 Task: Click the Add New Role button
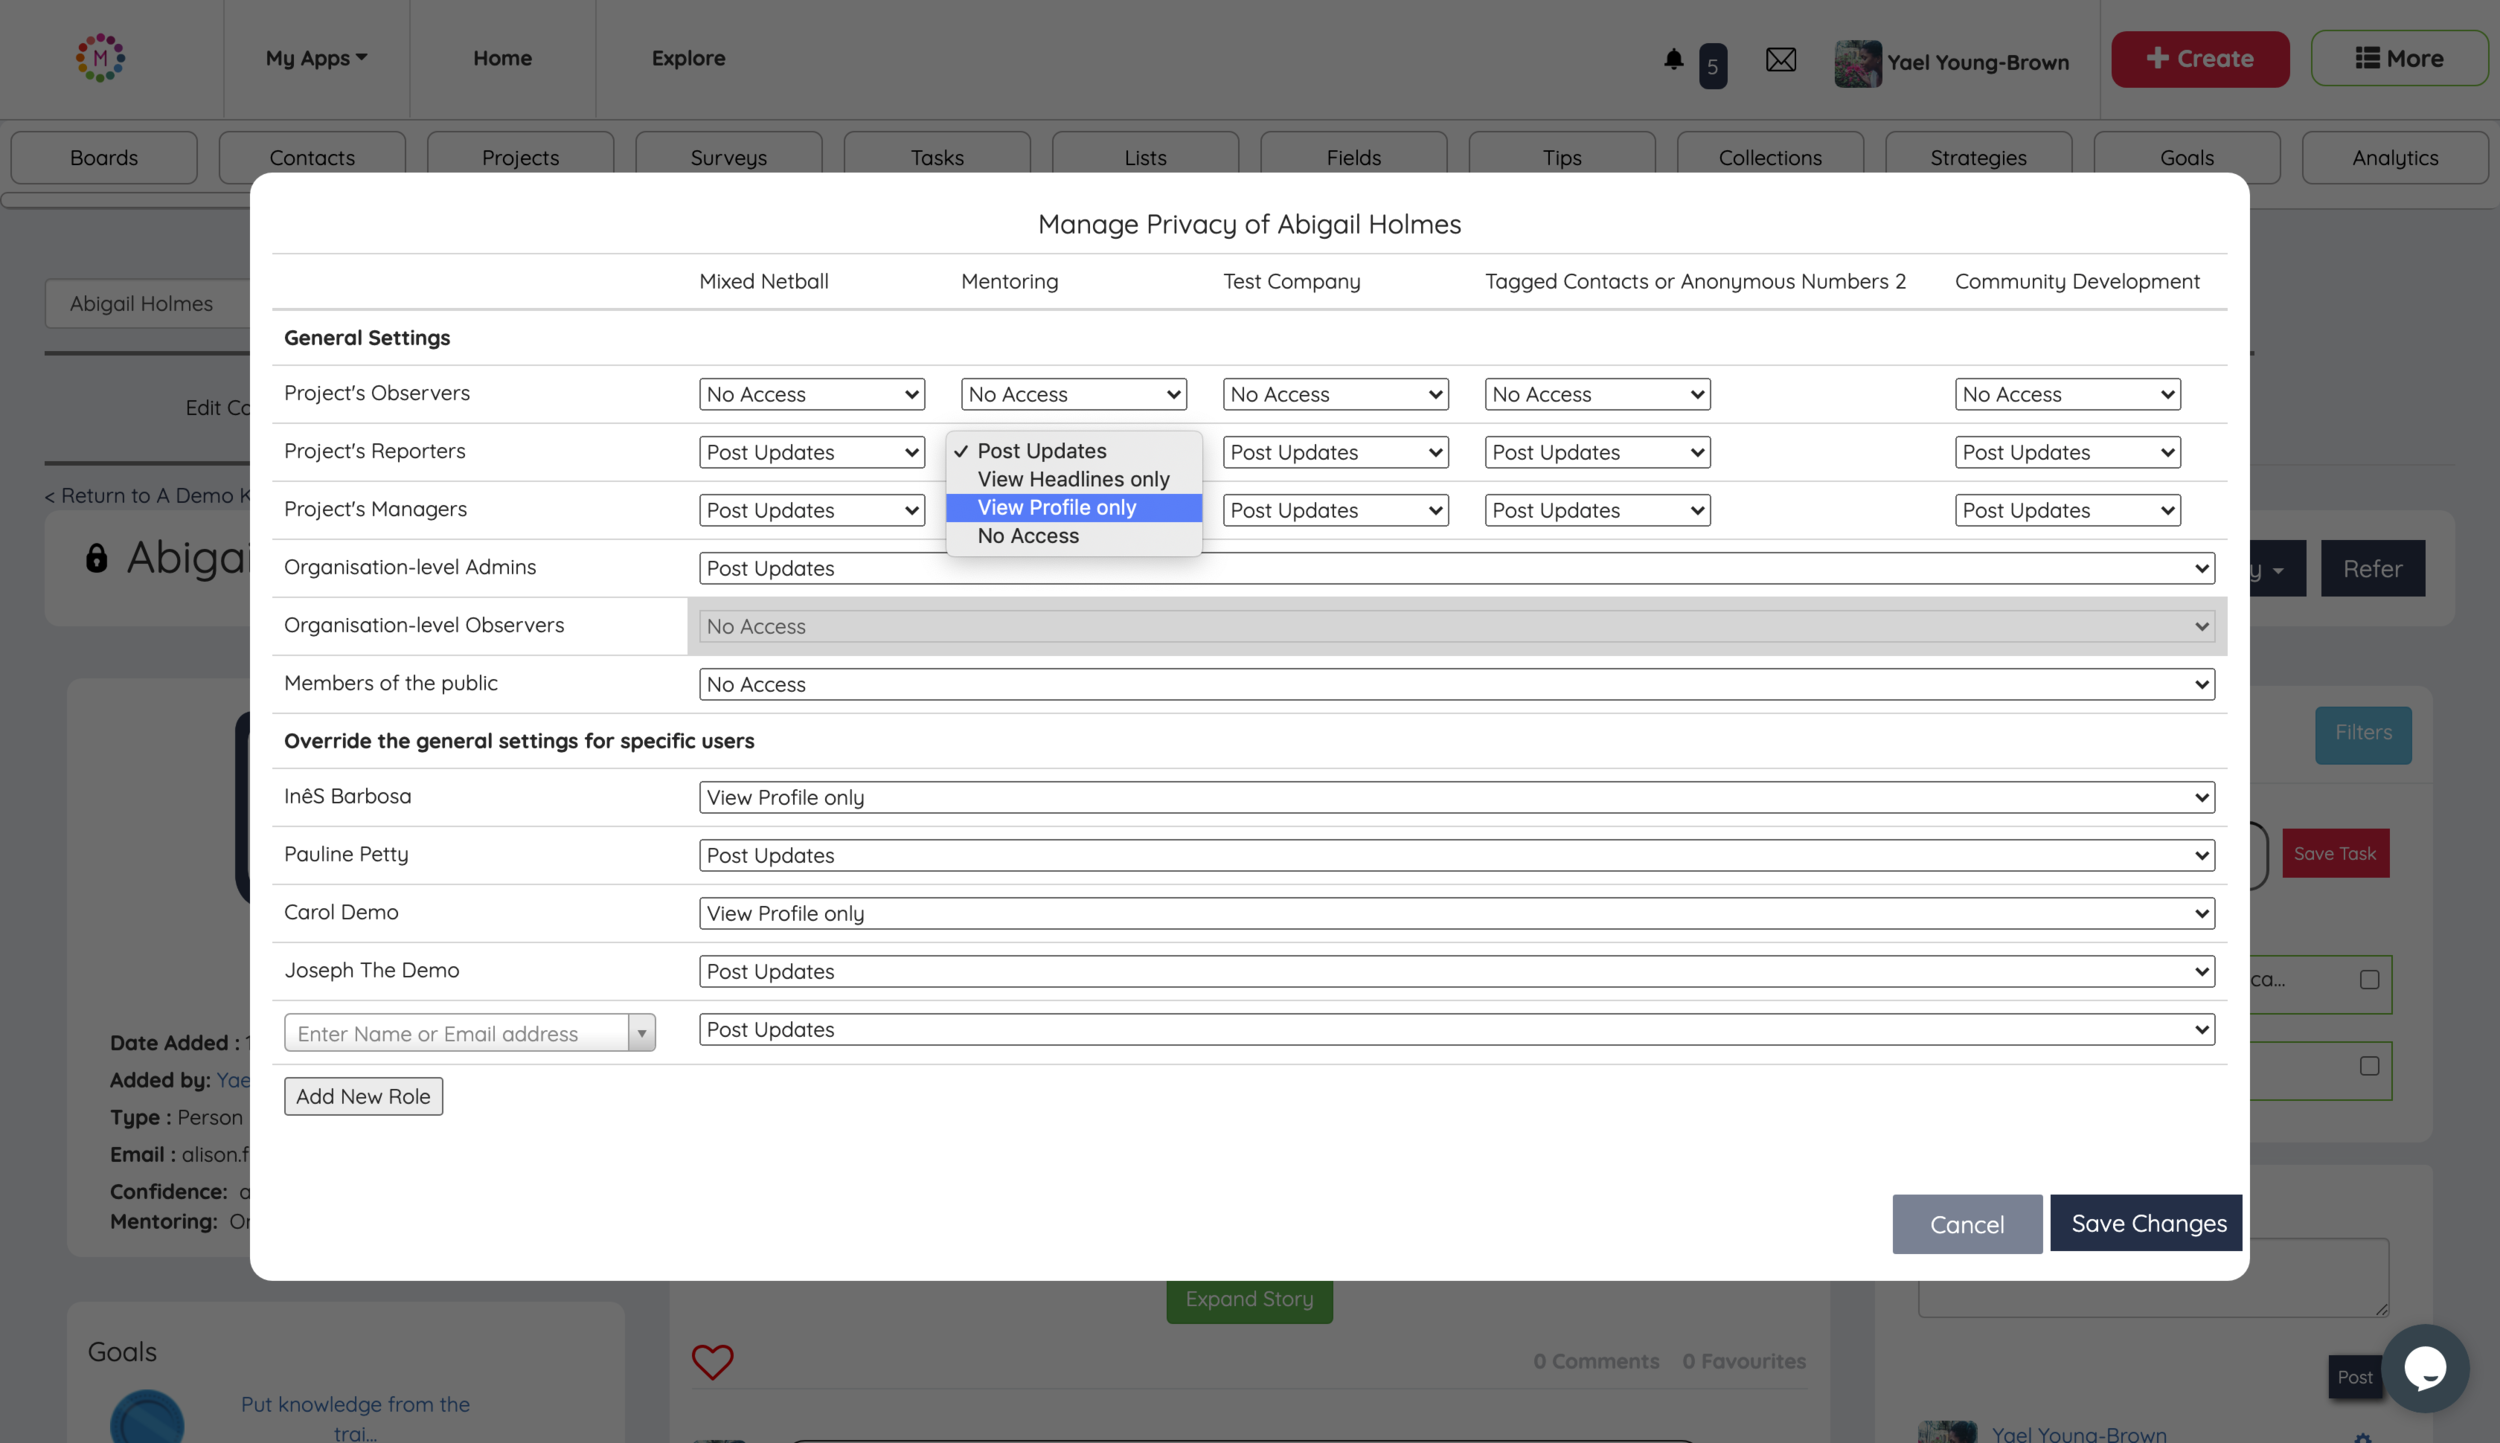pos(362,1096)
